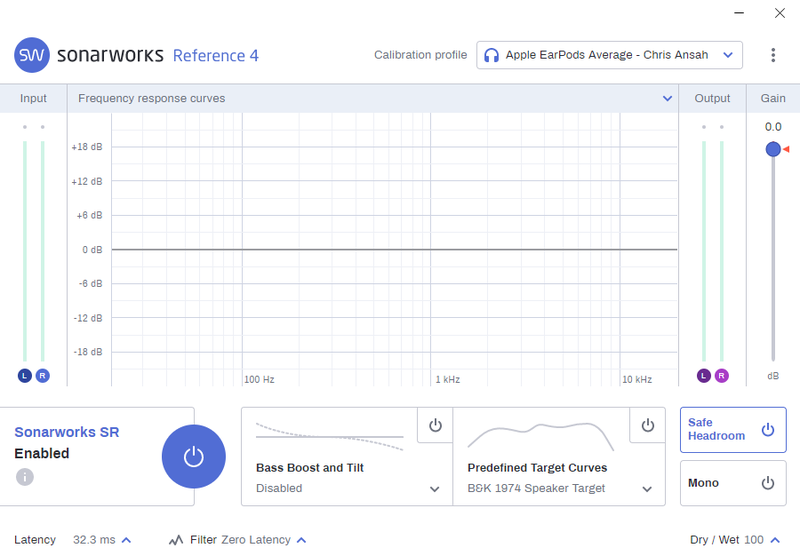Open the Bass Boost and Tilt preset dropdown
Image resolution: width=800 pixels, height=548 pixels.
(x=435, y=489)
